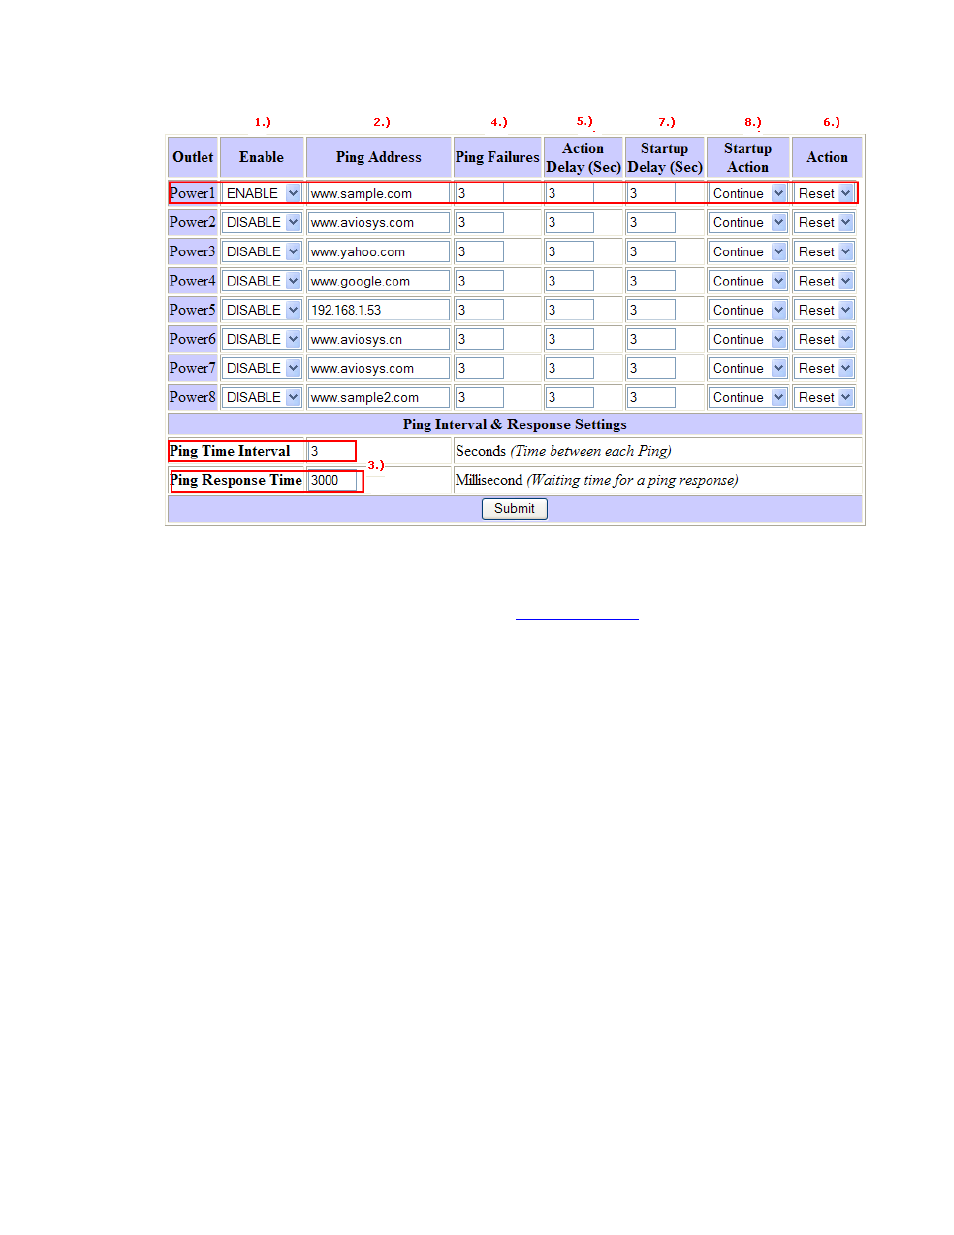Click Power1 Ping Failures field
Viewport: 954px width, 1235px height.
(x=480, y=193)
